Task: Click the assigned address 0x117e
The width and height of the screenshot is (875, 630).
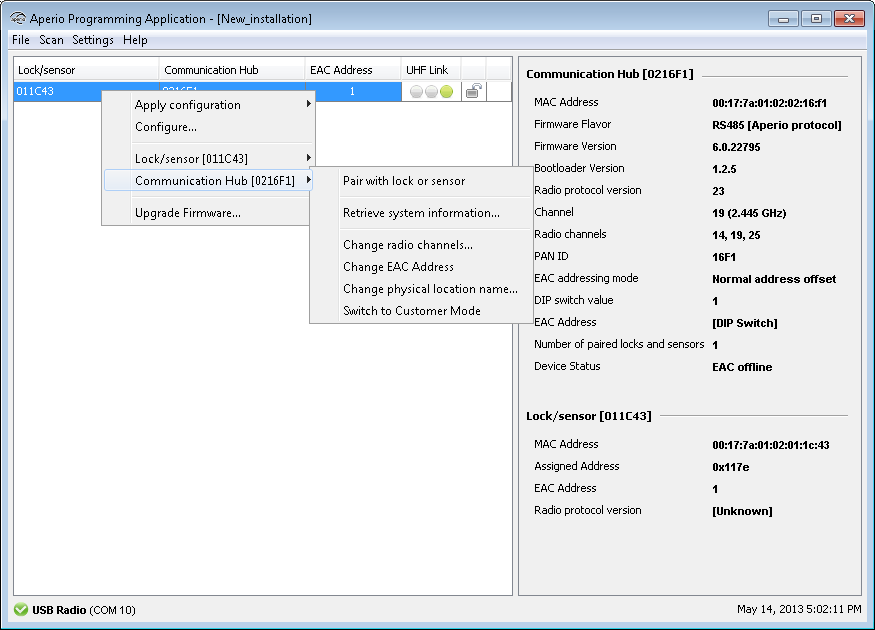Action: tap(730, 467)
